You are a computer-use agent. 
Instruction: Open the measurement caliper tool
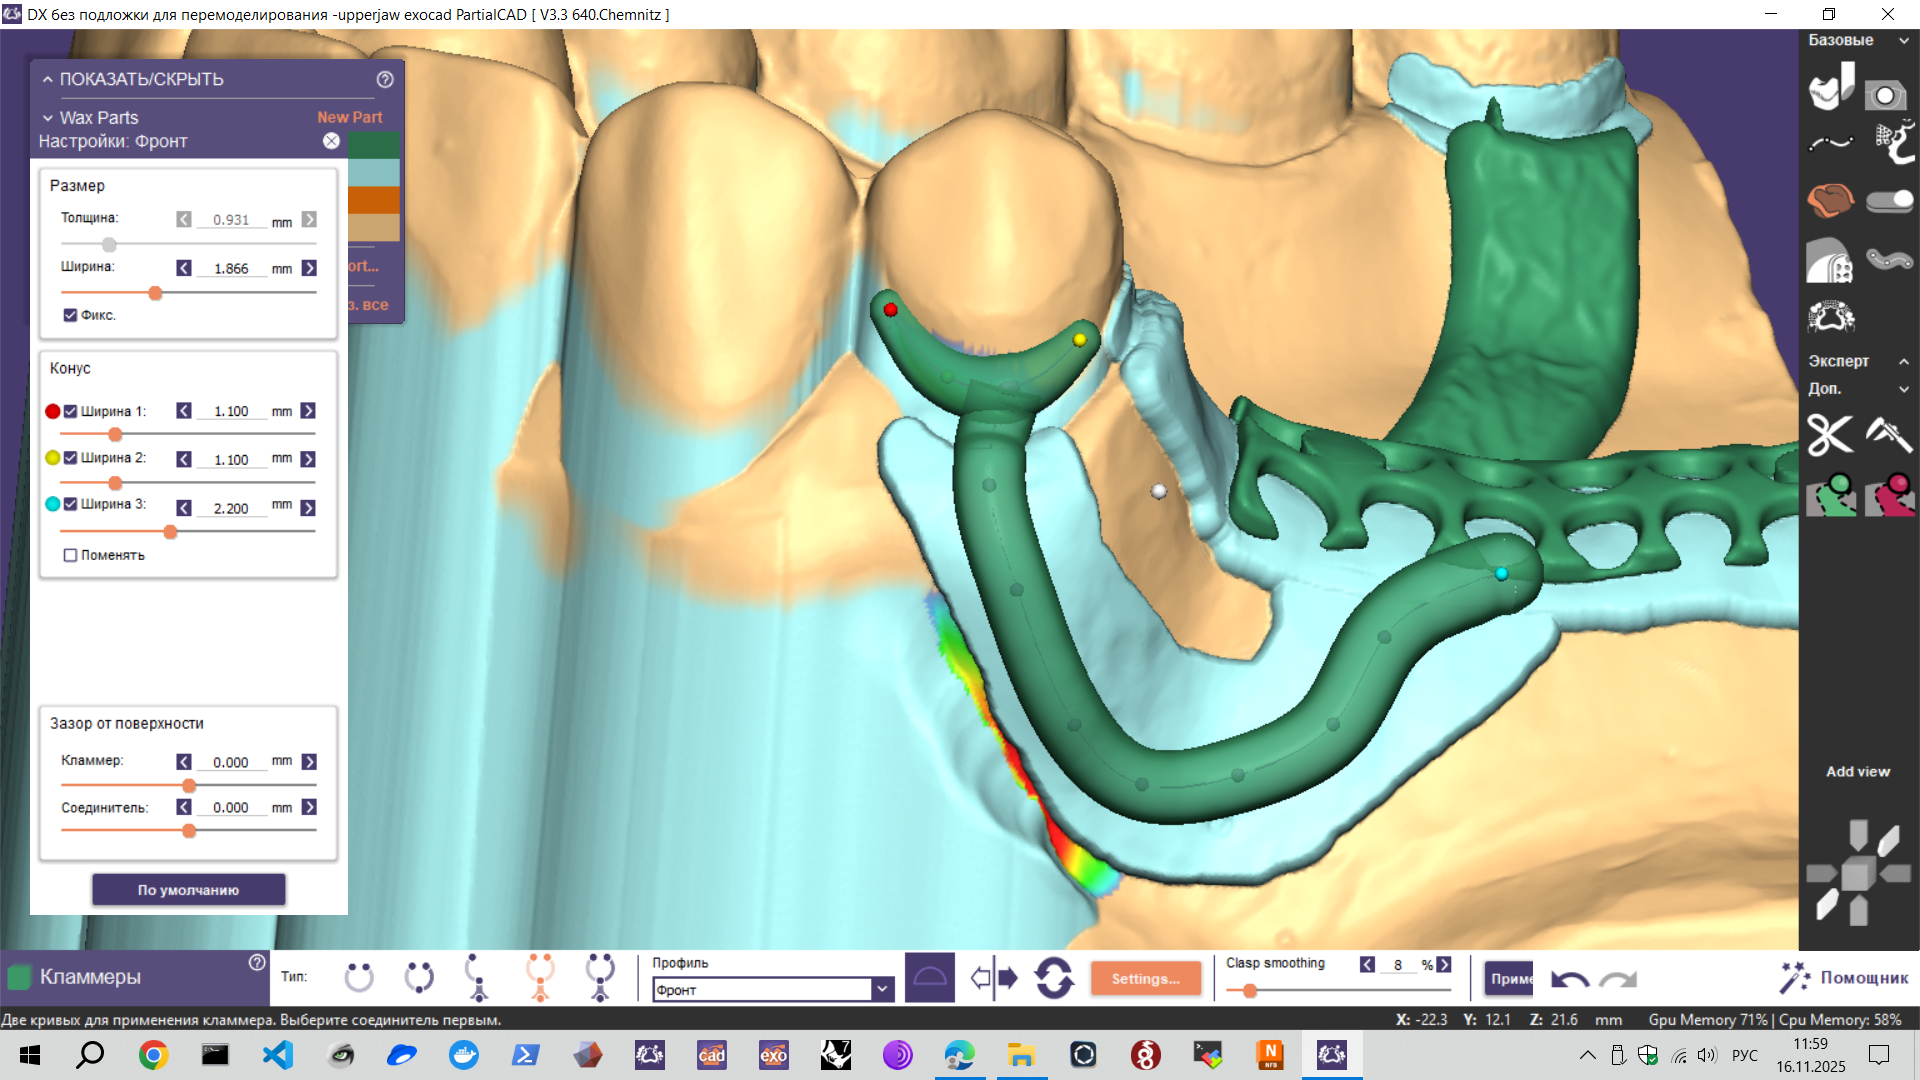1891,436
